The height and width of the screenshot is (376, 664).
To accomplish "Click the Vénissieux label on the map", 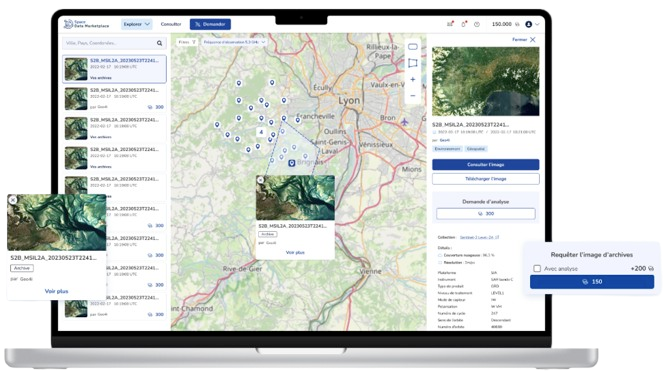I will [x=376, y=144].
